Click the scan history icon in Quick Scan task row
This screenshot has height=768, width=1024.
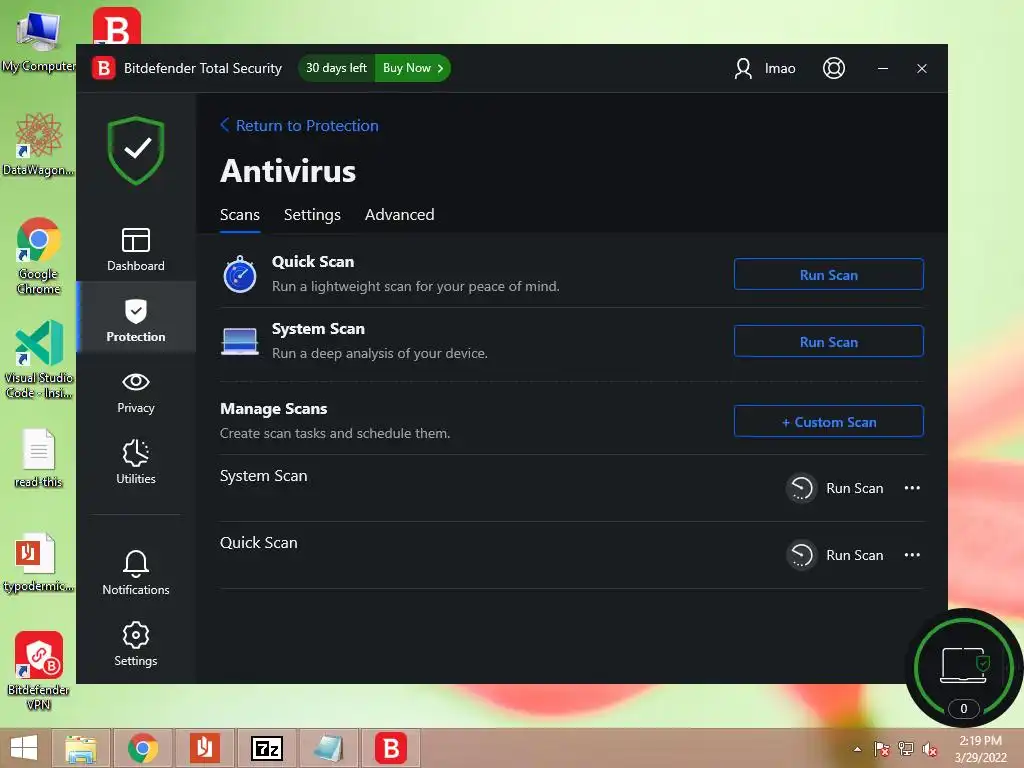(x=801, y=555)
